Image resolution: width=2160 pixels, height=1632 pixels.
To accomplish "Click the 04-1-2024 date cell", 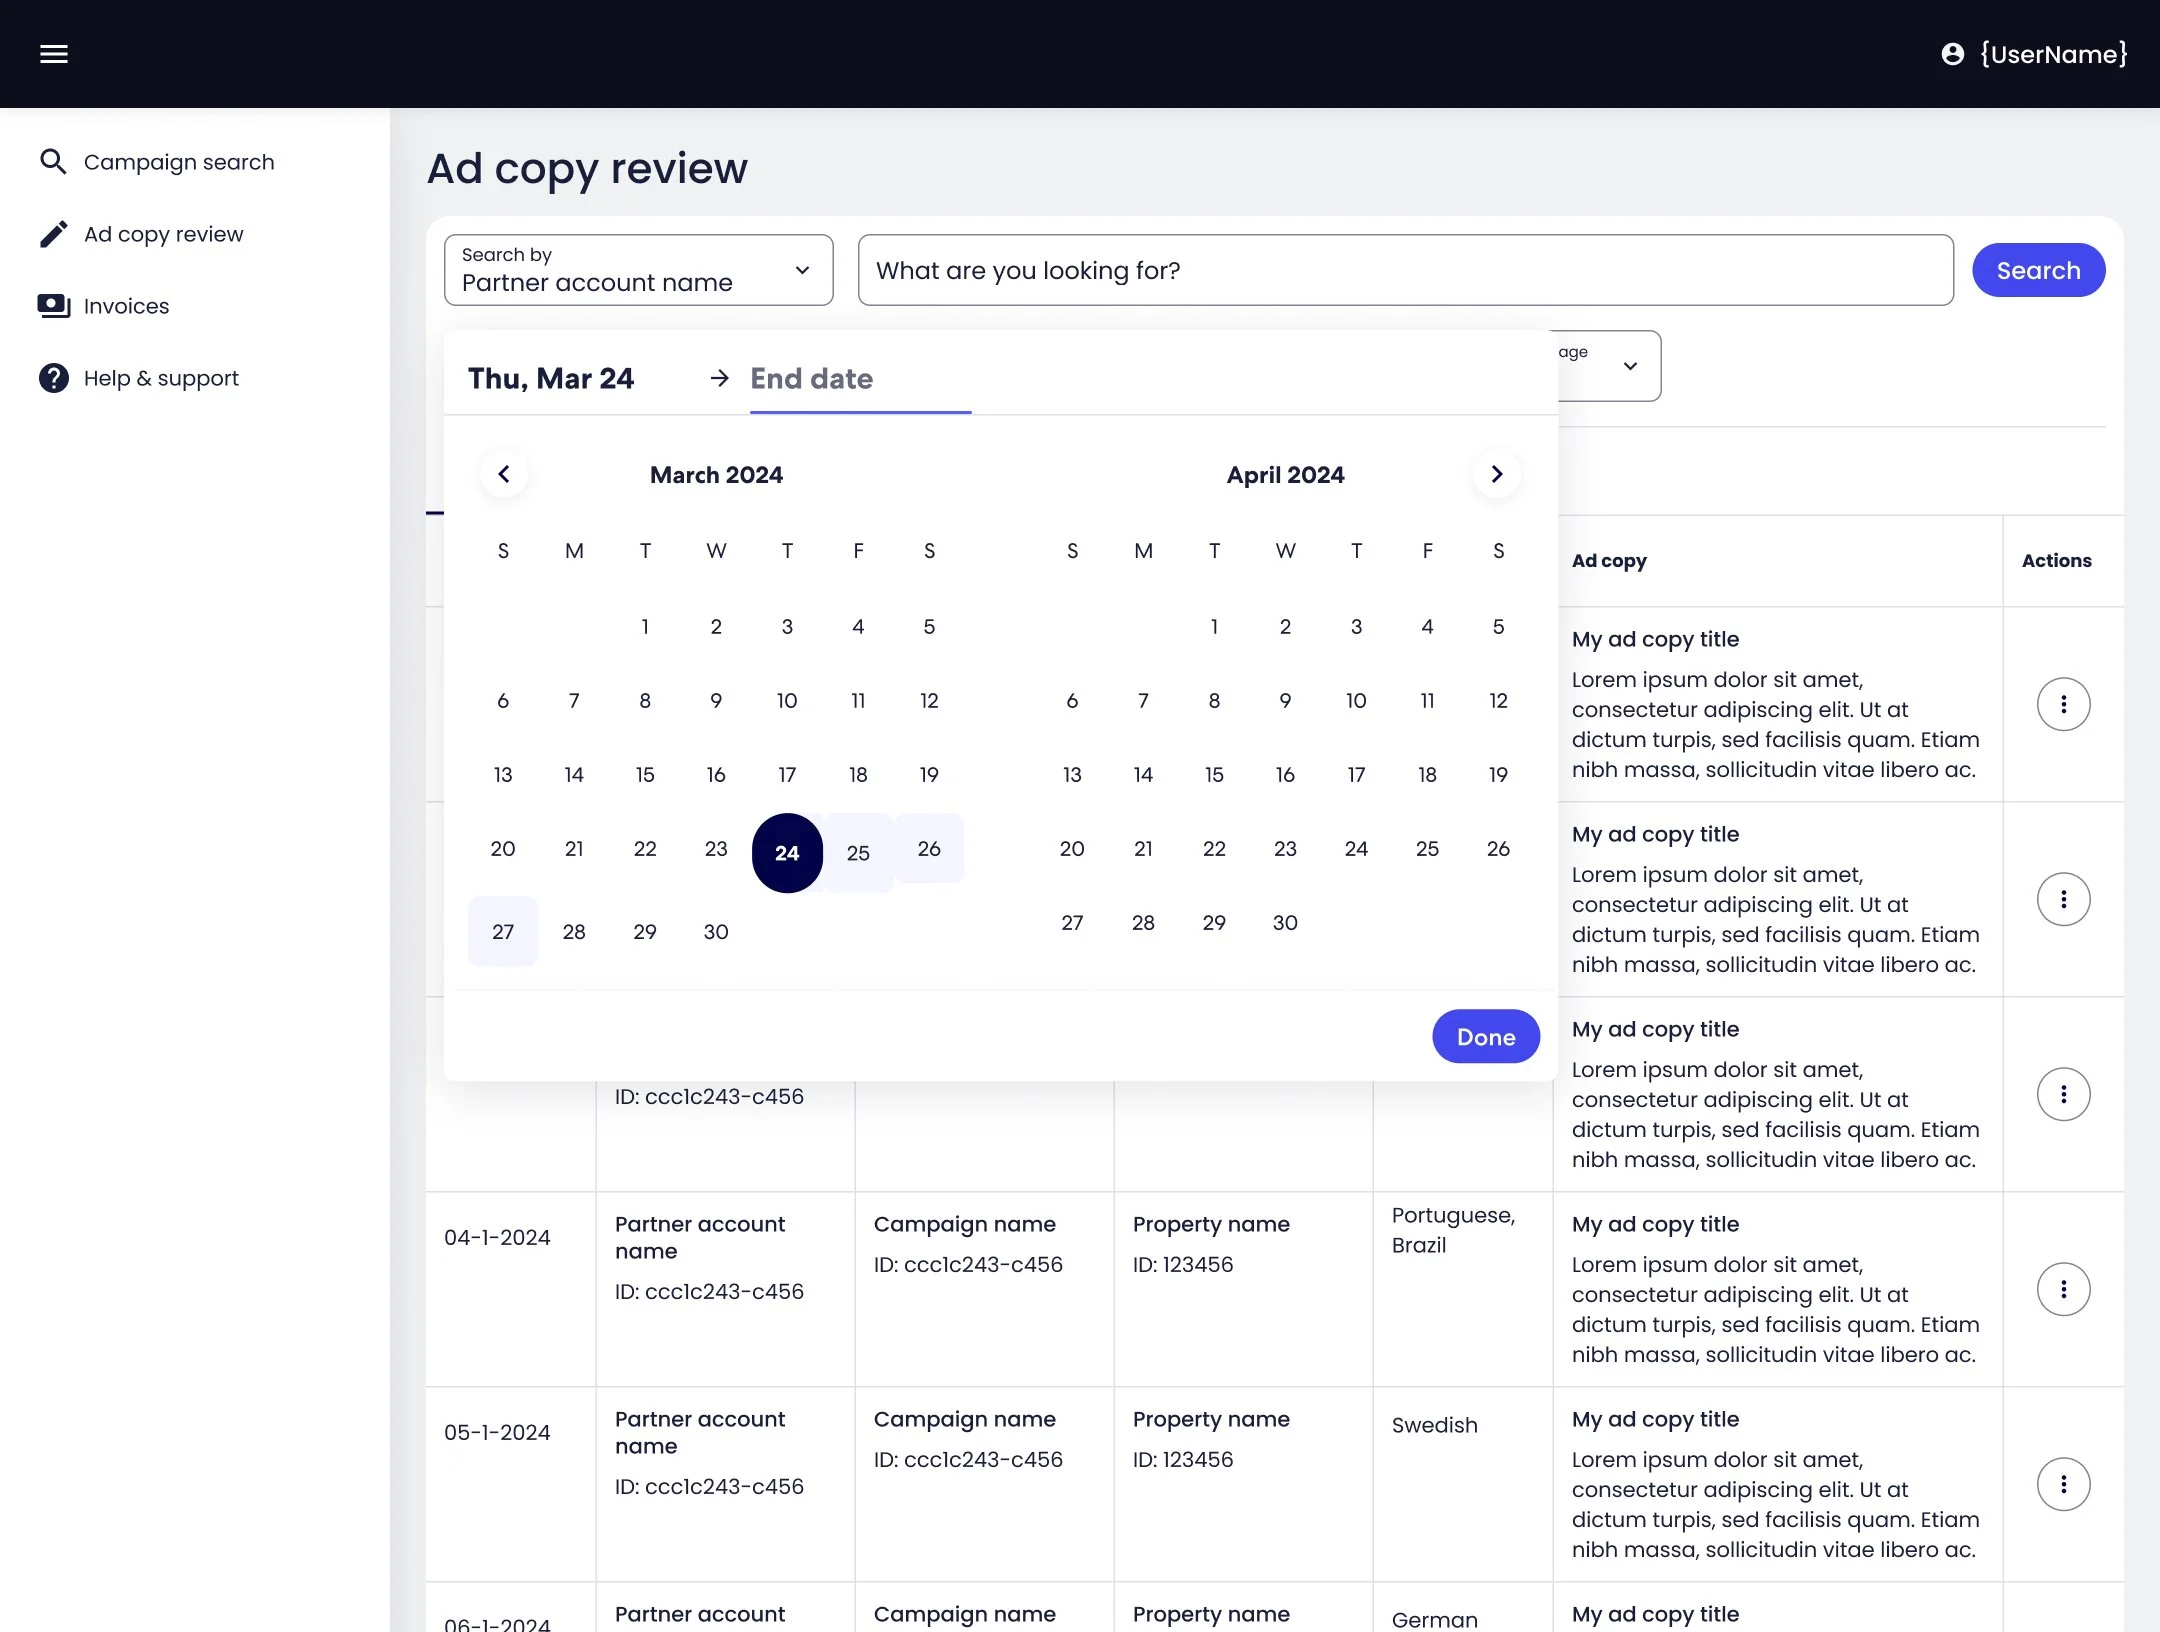I will (497, 1237).
